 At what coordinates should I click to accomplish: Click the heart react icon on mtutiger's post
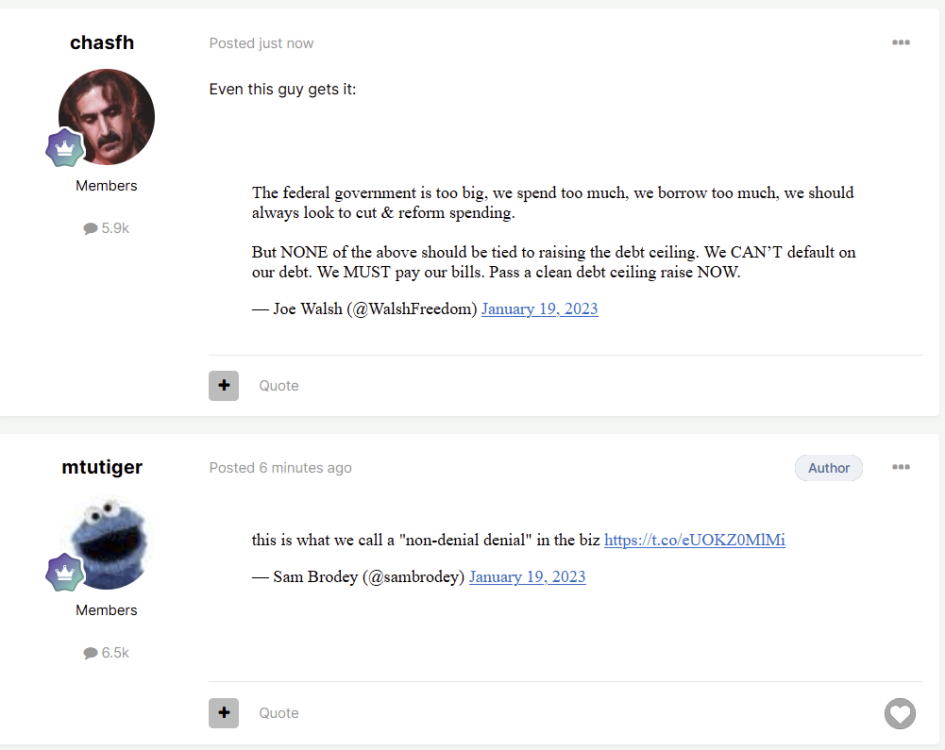point(900,713)
